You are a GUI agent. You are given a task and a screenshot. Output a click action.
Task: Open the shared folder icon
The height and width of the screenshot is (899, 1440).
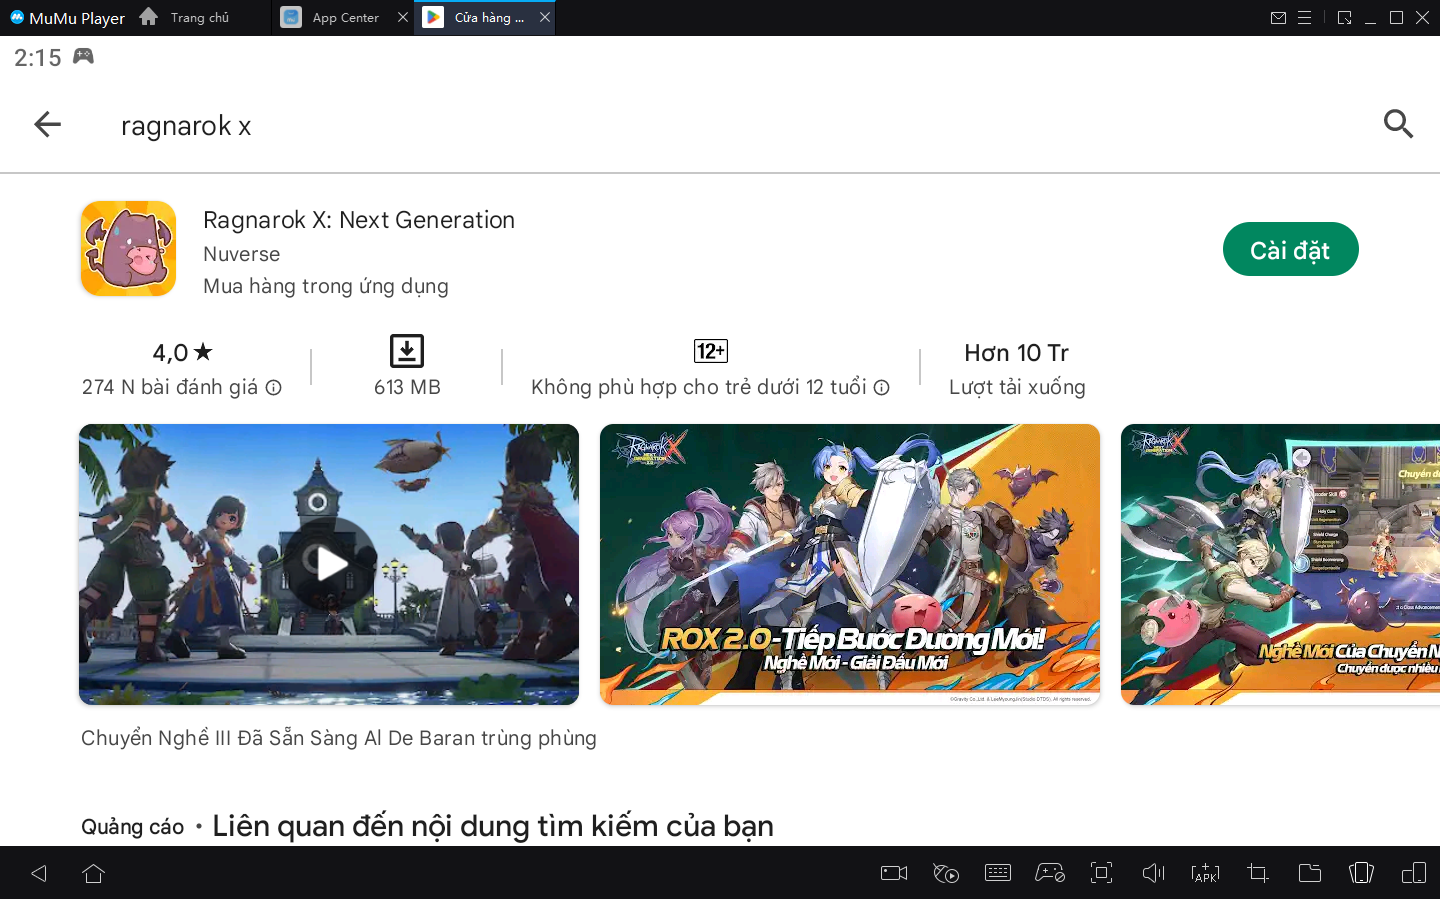tap(1309, 873)
